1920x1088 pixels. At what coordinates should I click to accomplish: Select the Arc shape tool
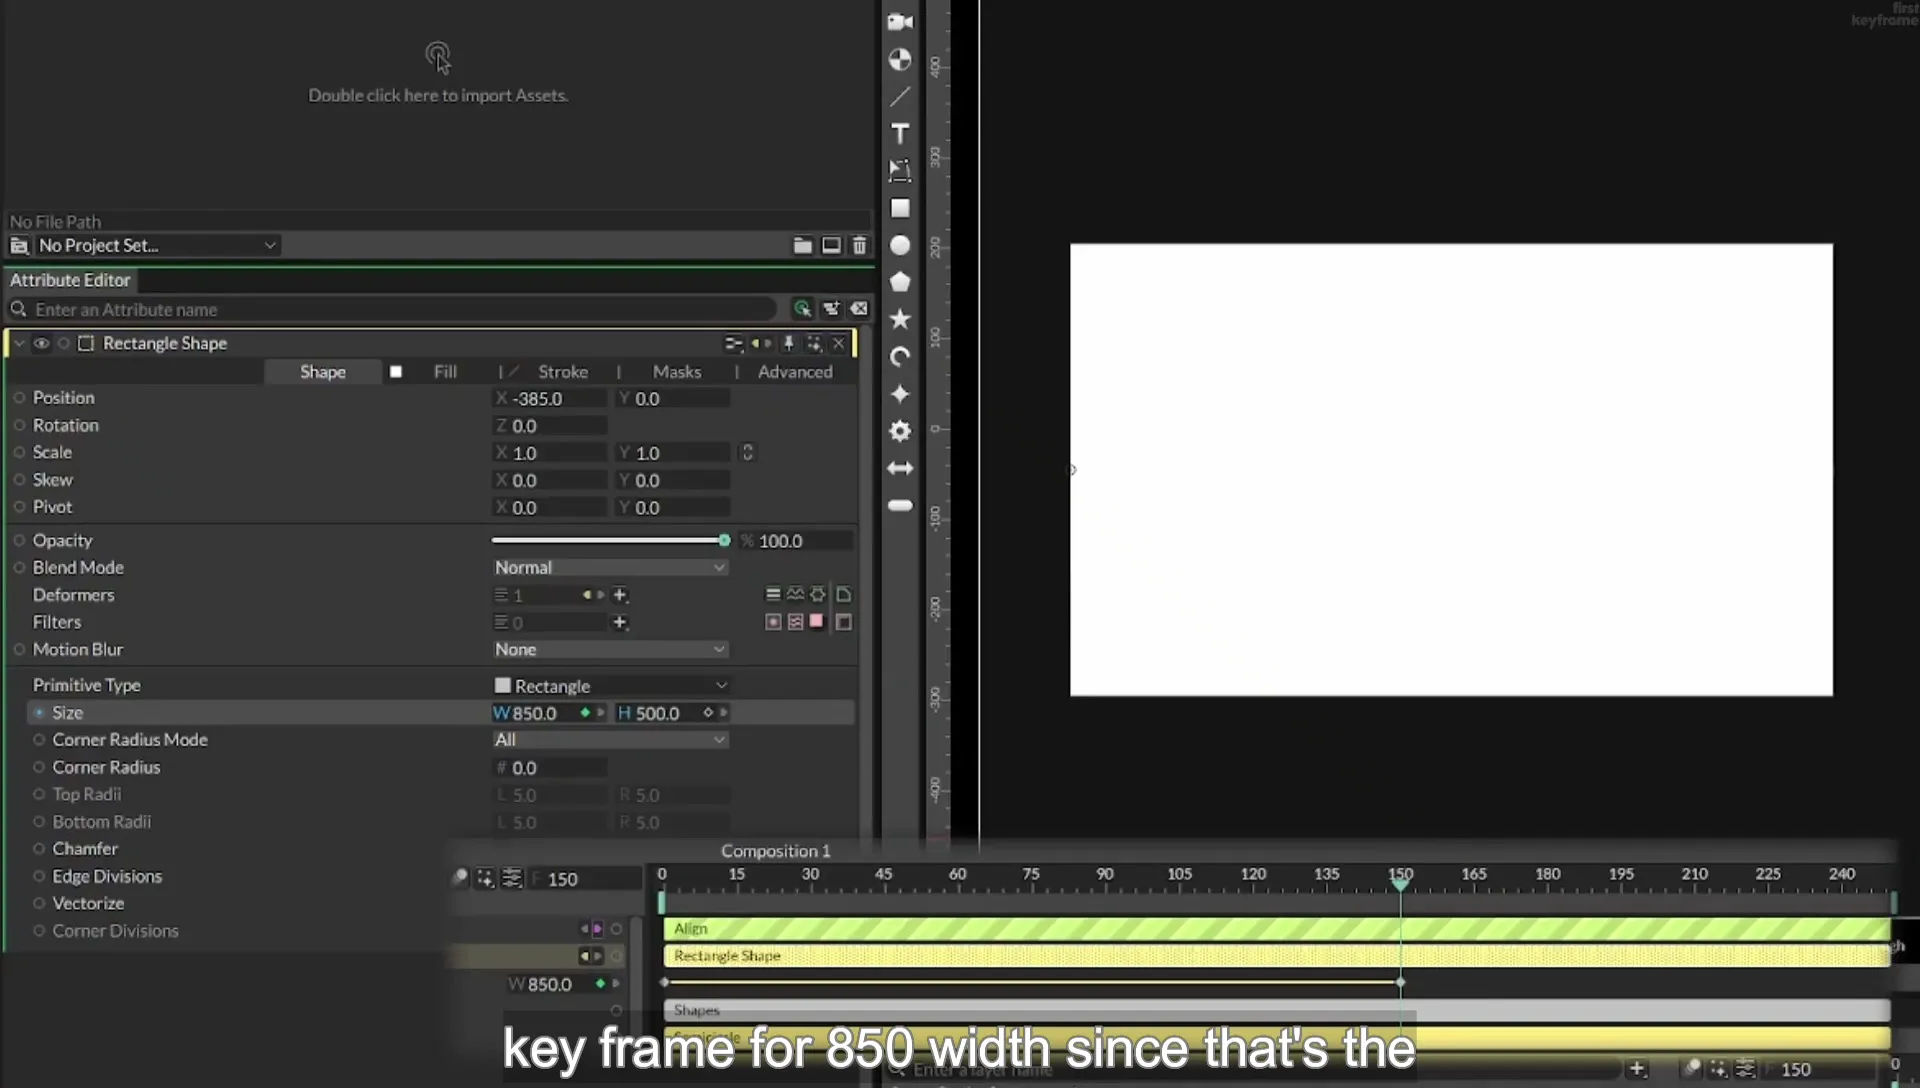tap(900, 357)
